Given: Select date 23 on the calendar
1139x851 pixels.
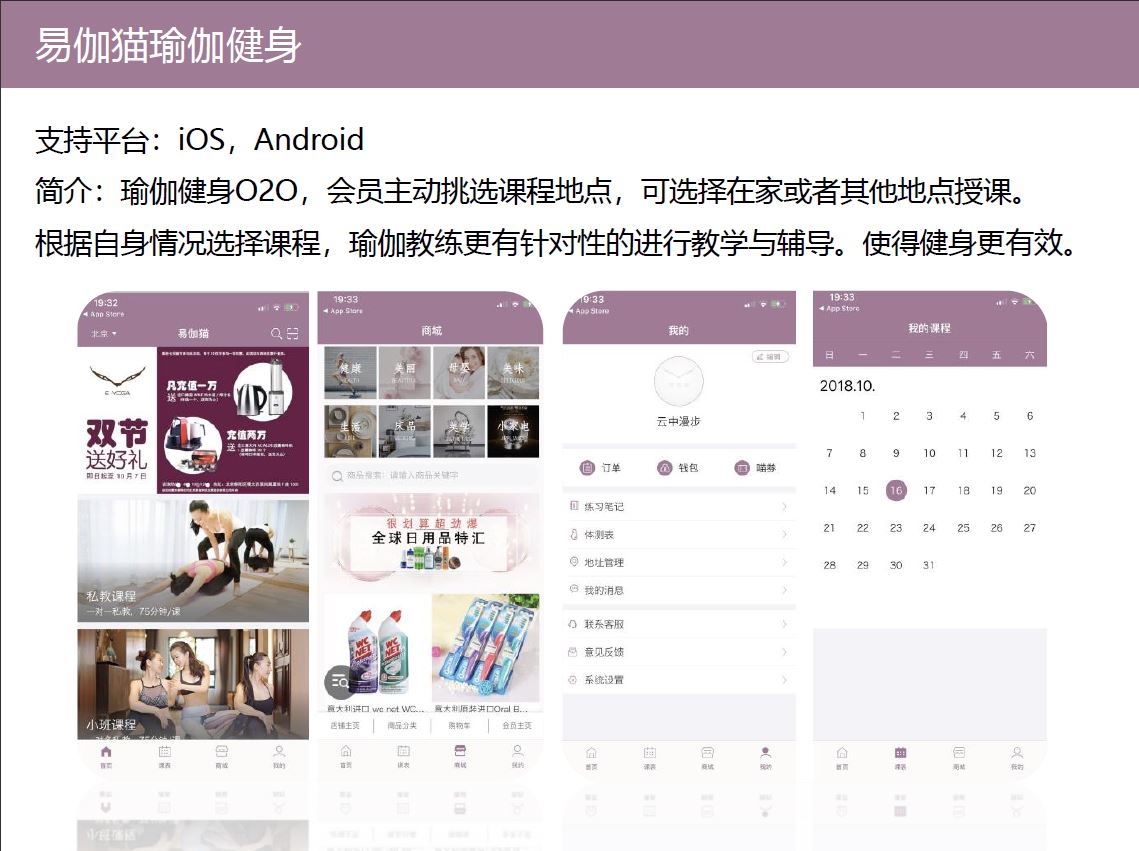Looking at the screenshot, I should click(896, 528).
